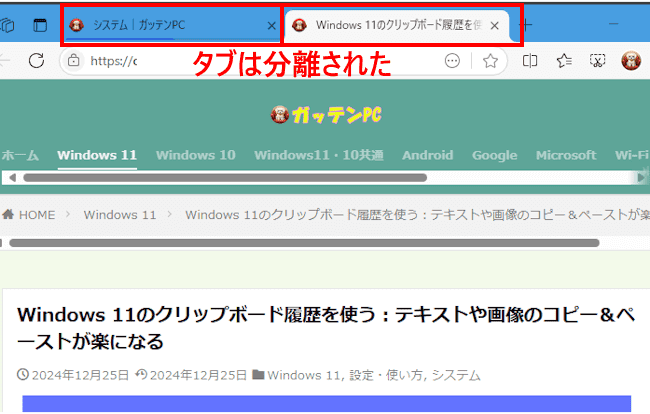This screenshot has width=650, height=414.
Task: Click the navigation menu horizontal scrollbar thumb
Action: click(225, 178)
